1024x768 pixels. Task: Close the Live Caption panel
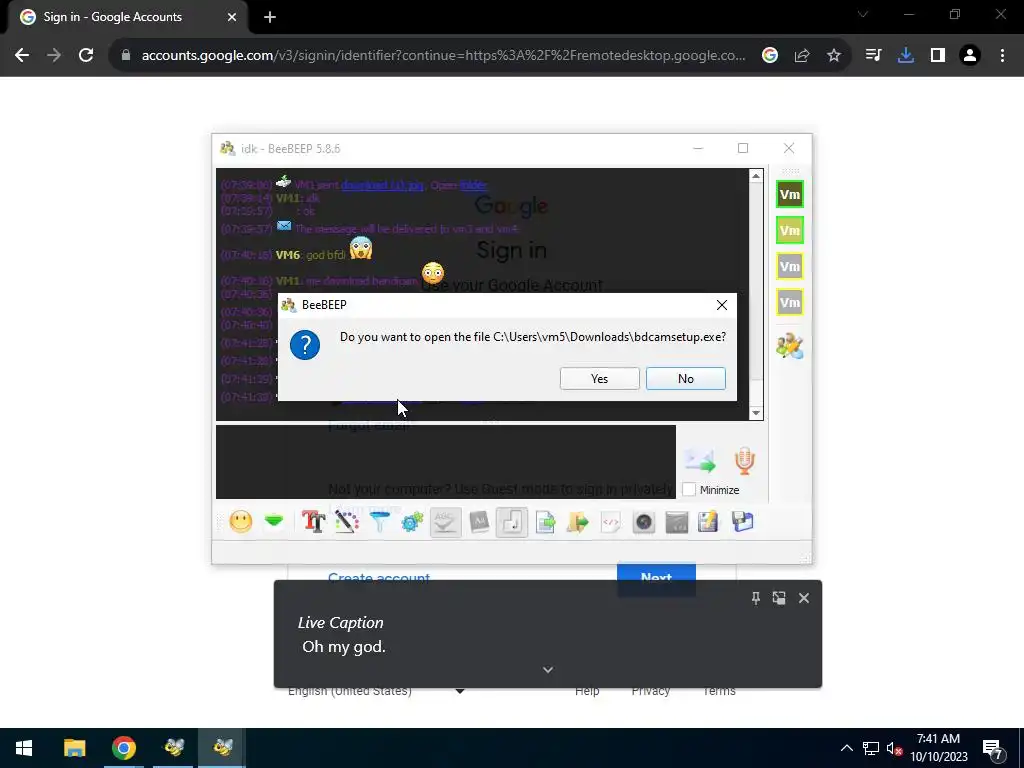pyautogui.click(x=804, y=598)
